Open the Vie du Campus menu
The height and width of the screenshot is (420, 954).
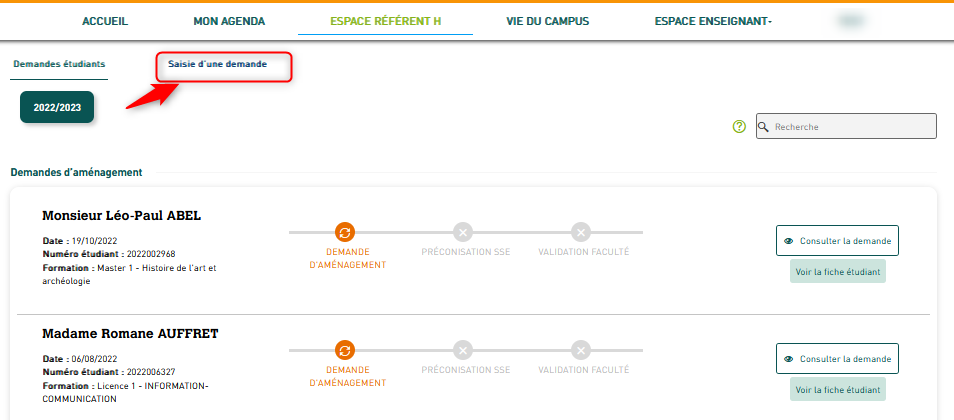click(x=547, y=20)
